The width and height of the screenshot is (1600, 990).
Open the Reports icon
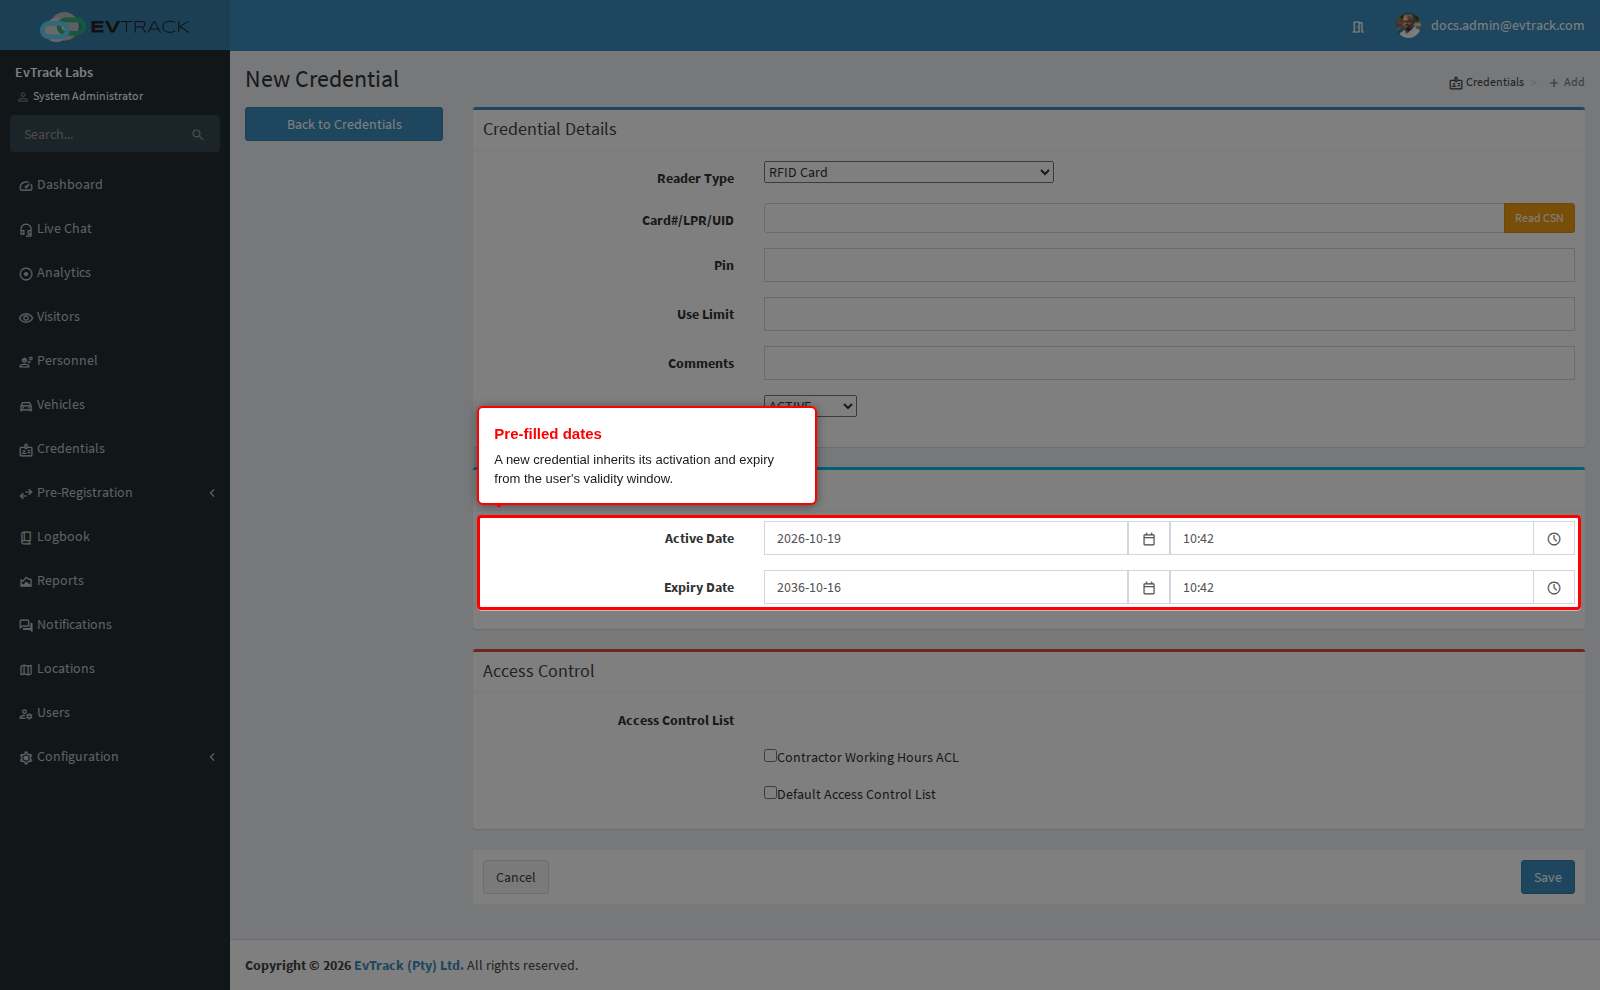pyautogui.click(x=26, y=582)
